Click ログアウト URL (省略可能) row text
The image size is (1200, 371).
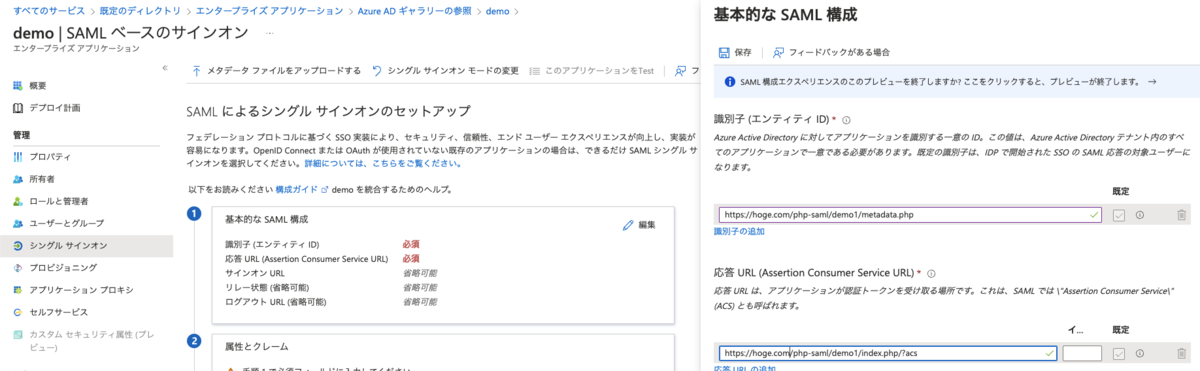(x=277, y=301)
